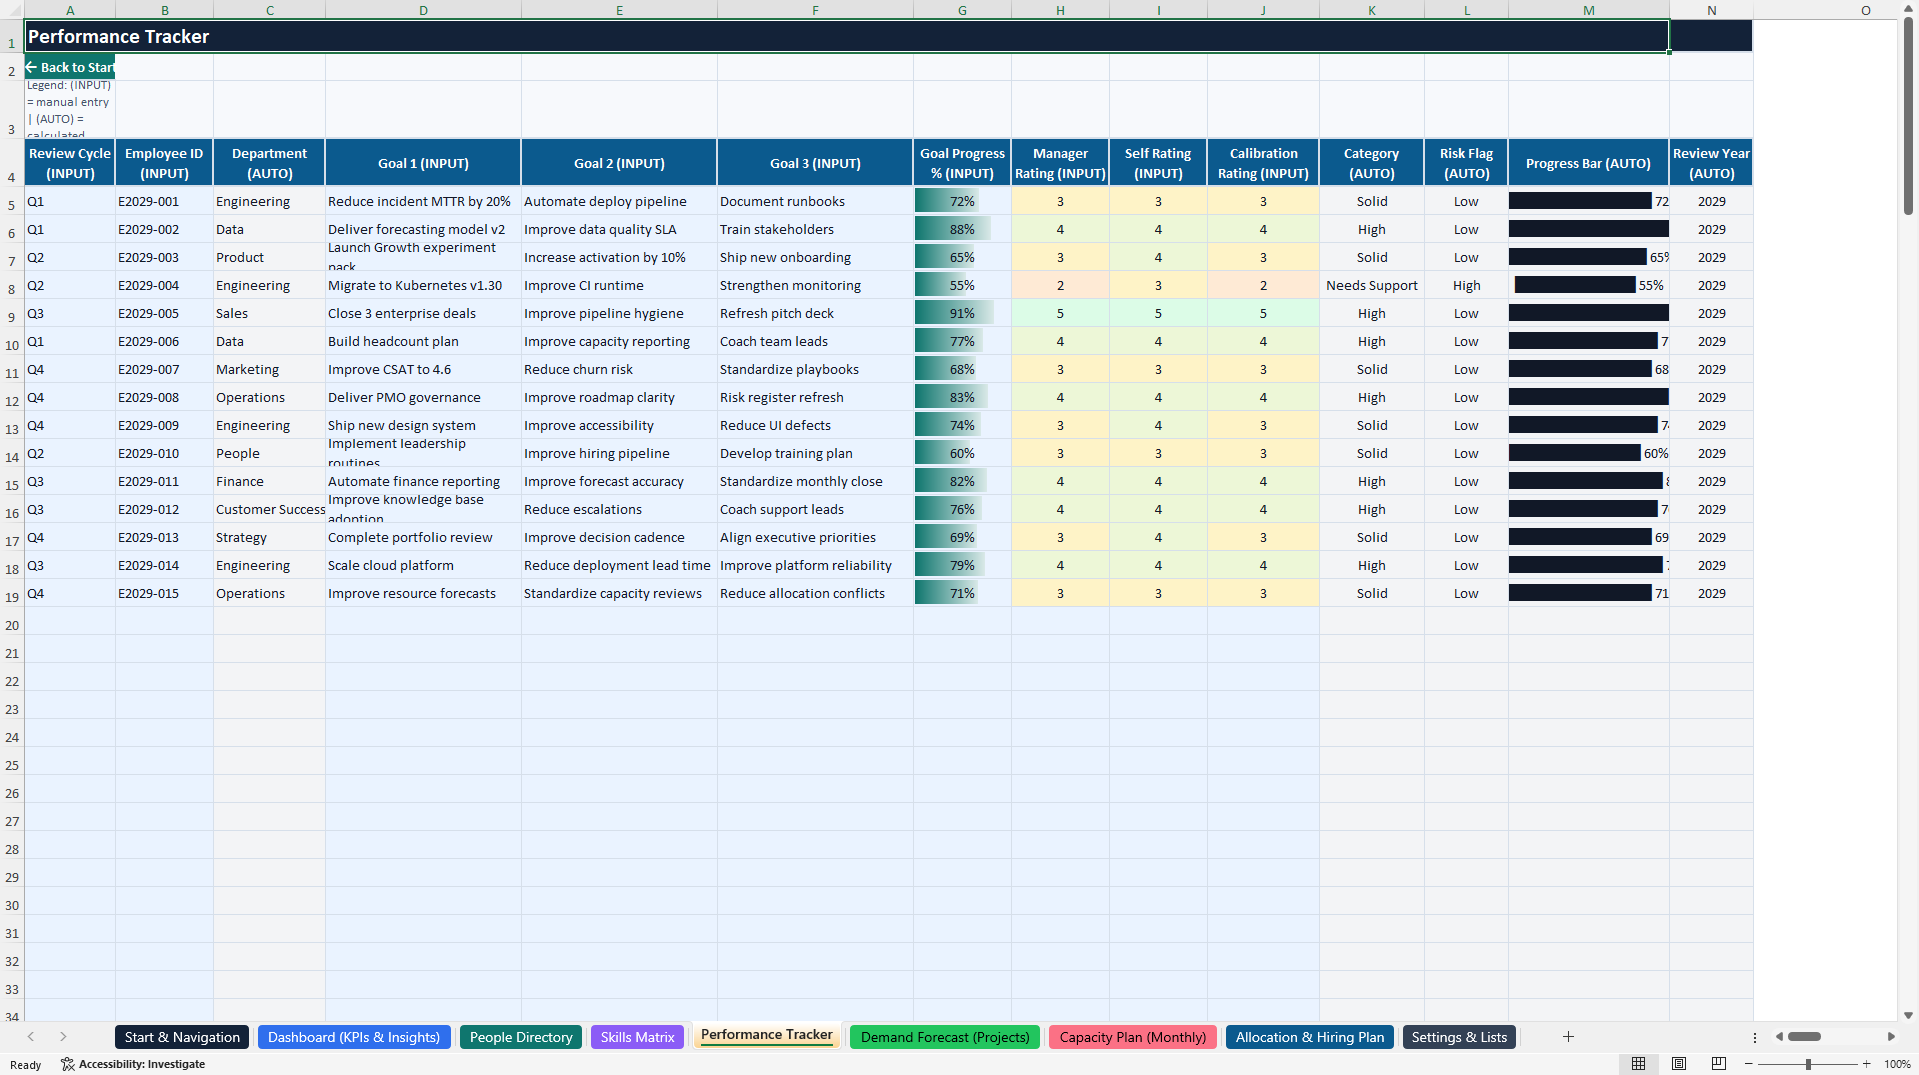Switch to Page Layout view icon
The width and height of the screenshot is (1919, 1075).
(x=1679, y=1064)
